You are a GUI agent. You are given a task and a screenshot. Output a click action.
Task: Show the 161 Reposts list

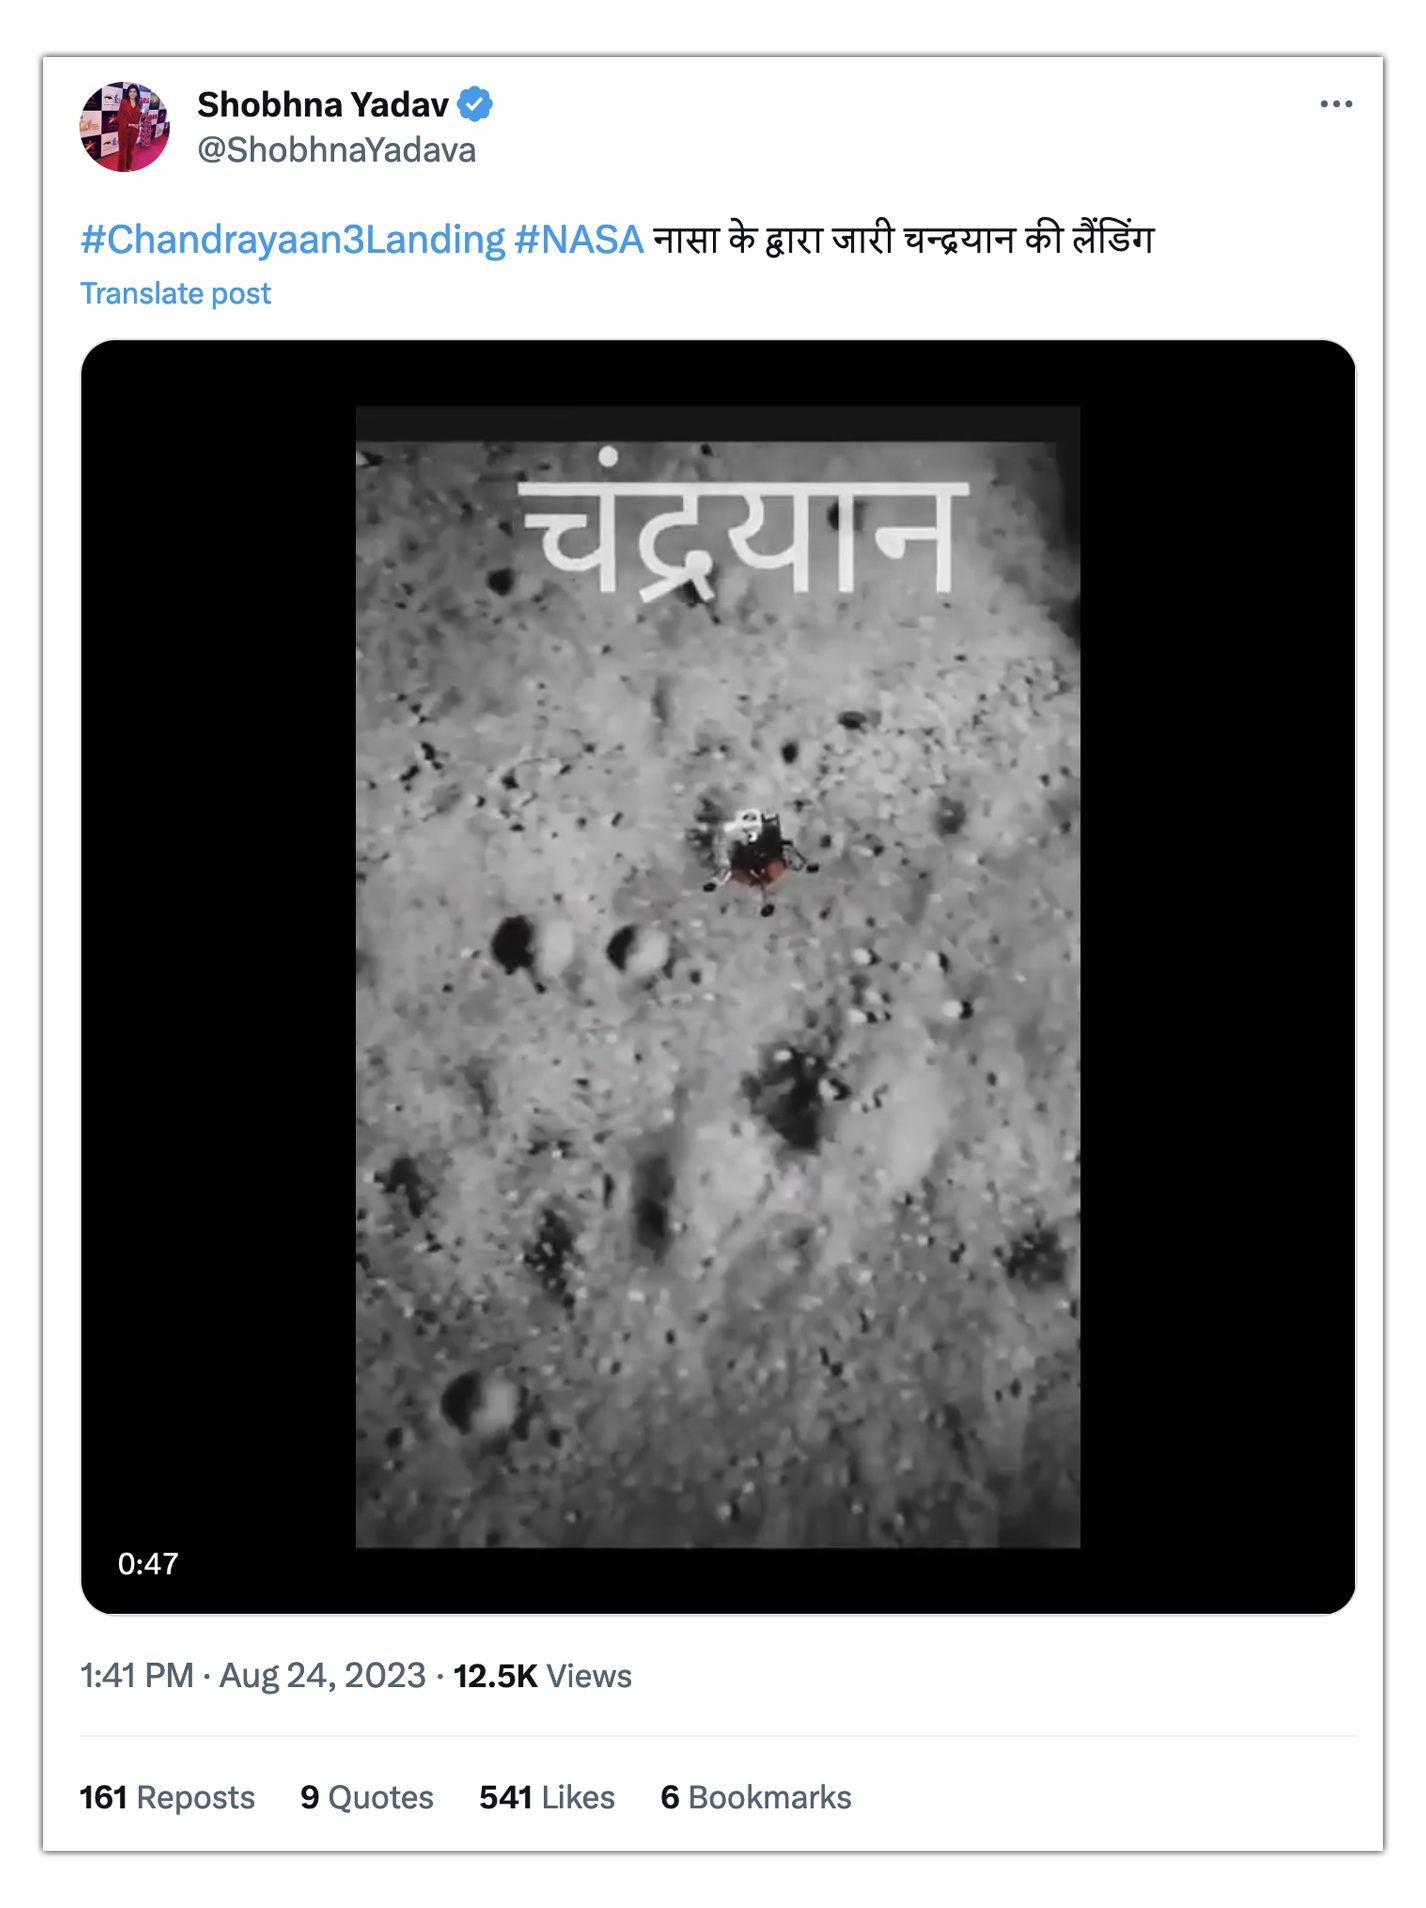(x=167, y=1797)
